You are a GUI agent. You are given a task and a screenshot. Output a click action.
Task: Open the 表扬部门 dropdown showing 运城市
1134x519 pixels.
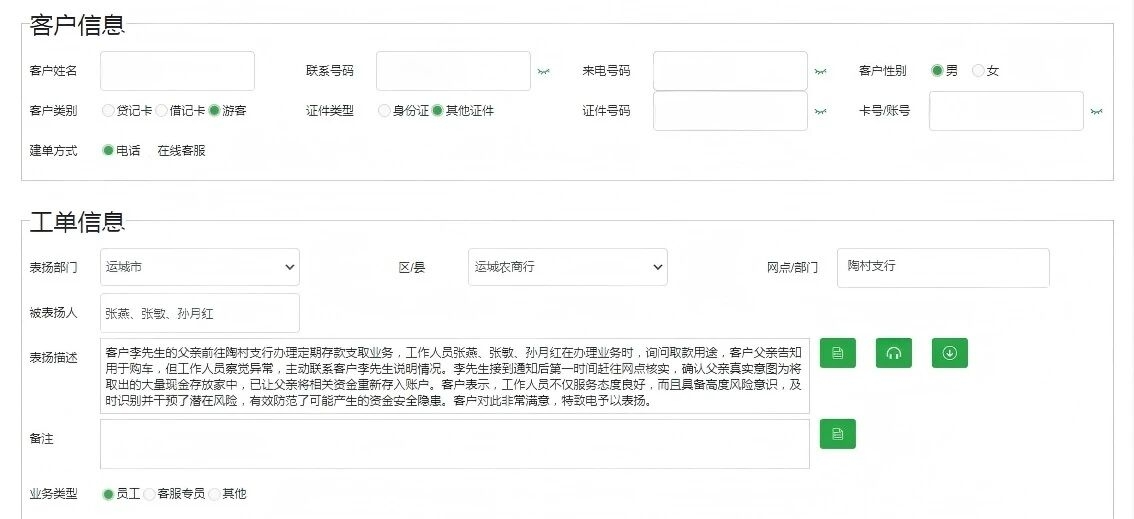(199, 267)
